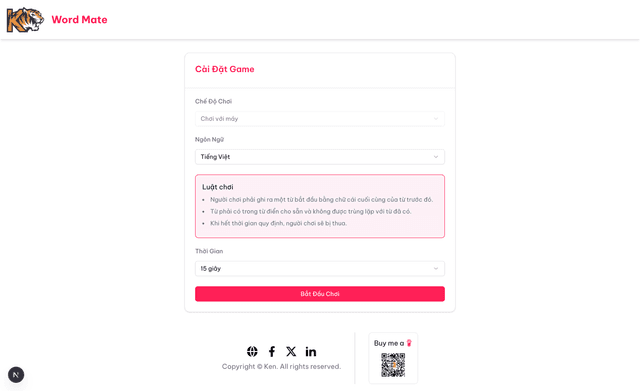
Task: Click the Cài Đặt Game heading
Action: [224, 69]
